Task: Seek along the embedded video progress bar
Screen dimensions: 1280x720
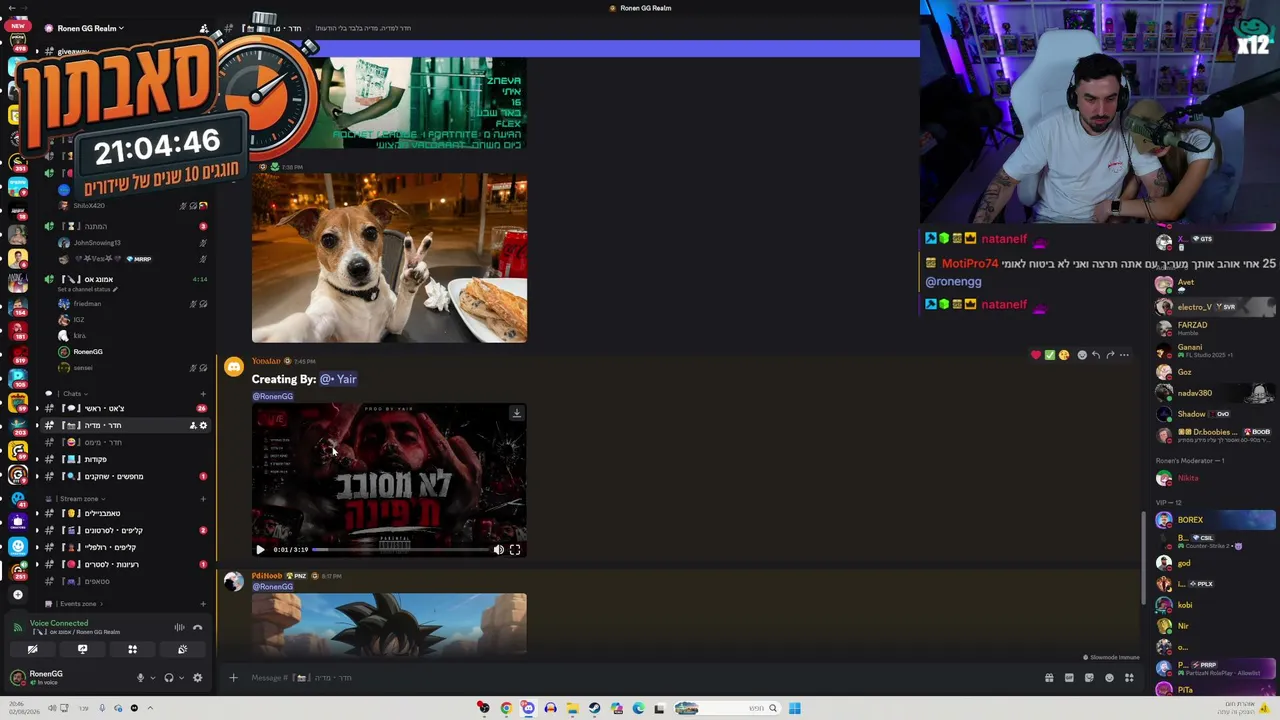Action: [400, 549]
